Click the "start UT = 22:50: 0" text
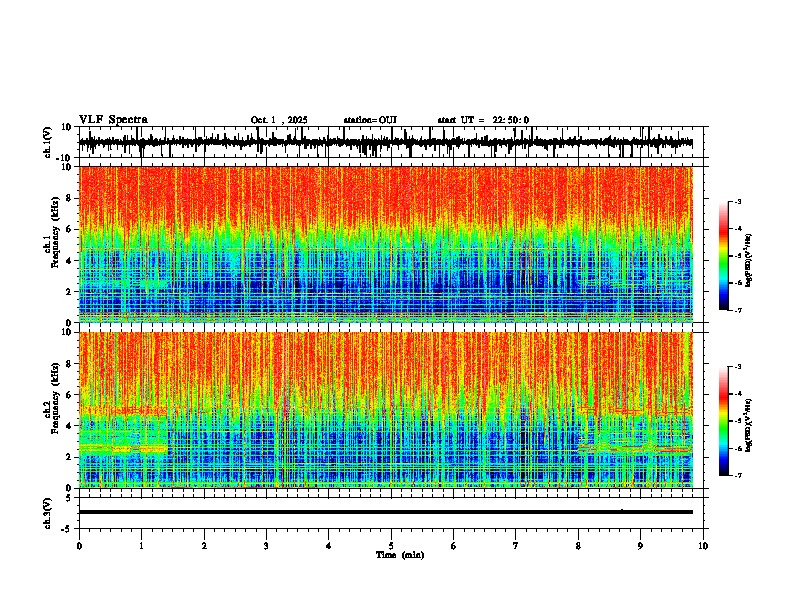 483,120
